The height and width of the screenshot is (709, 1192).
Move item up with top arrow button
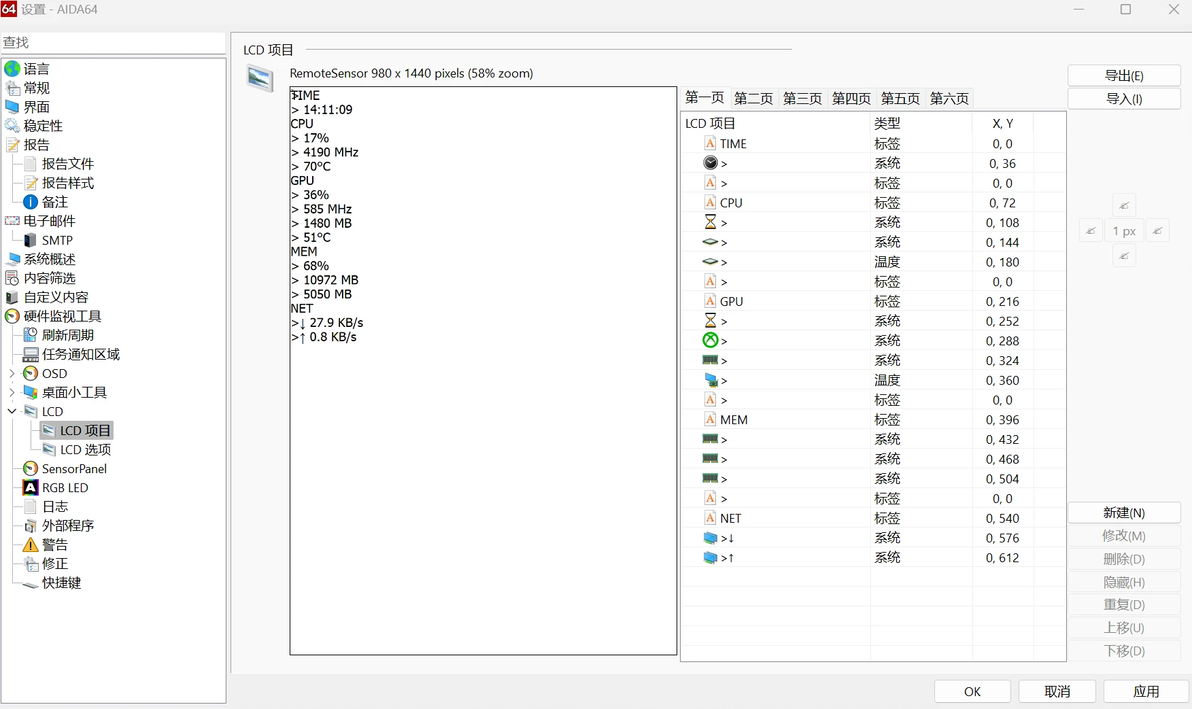click(1124, 205)
